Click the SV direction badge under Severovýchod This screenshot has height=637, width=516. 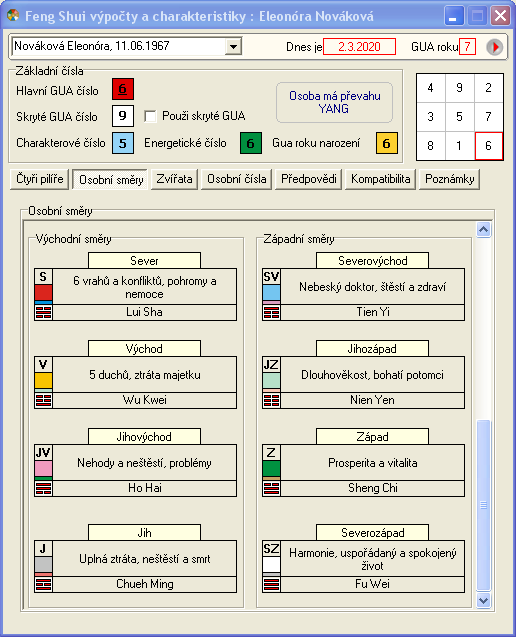pos(271,277)
